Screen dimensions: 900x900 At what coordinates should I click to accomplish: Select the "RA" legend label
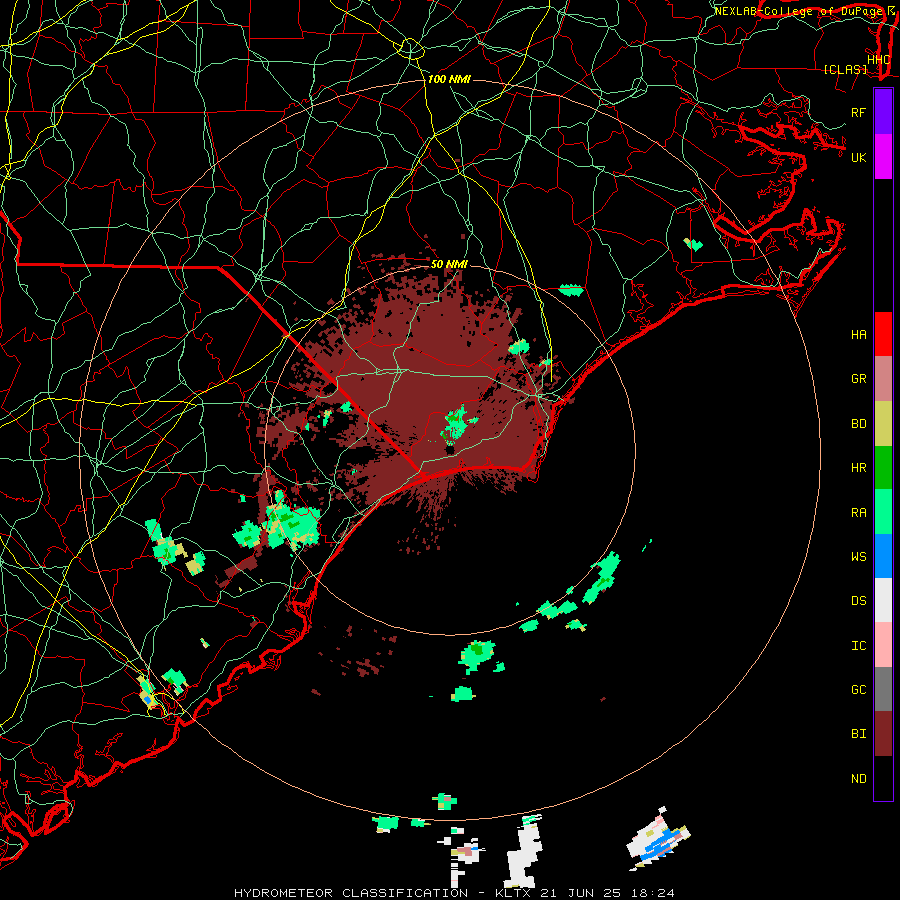tap(858, 513)
